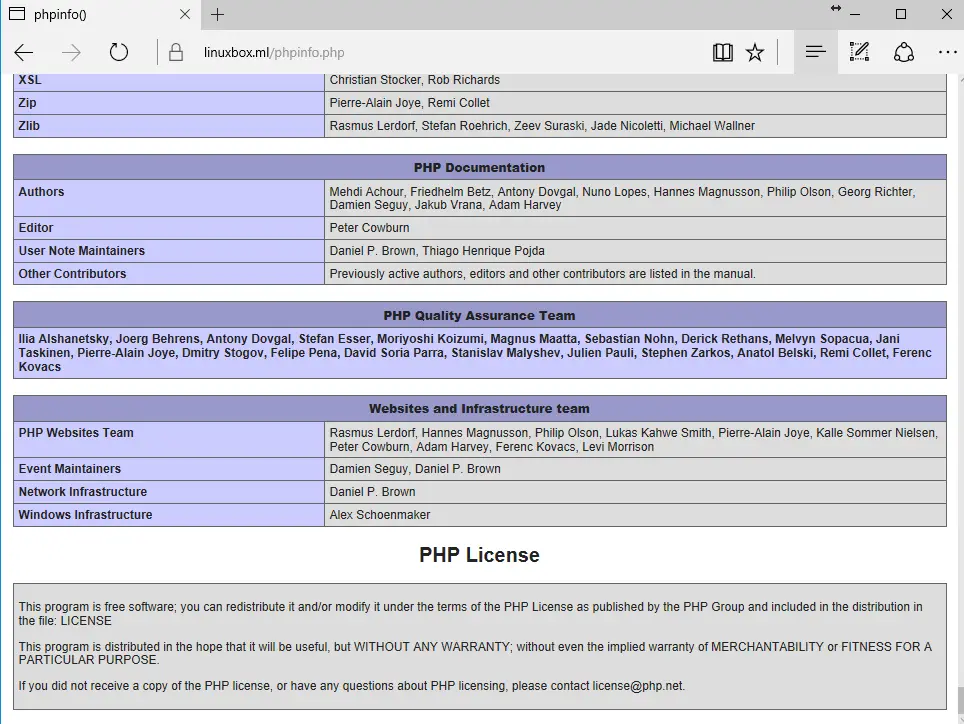The width and height of the screenshot is (964, 724).
Task: Go back using the browser back arrow
Action: 23,53
